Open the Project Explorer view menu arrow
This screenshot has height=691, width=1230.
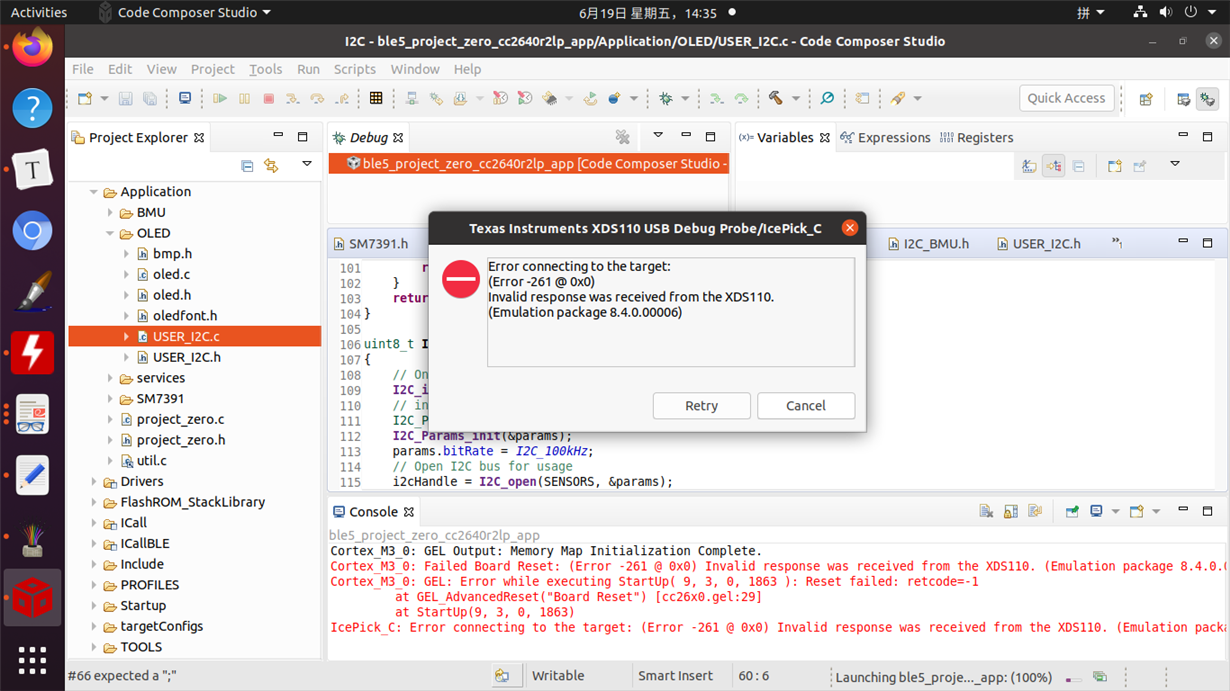pos(307,164)
